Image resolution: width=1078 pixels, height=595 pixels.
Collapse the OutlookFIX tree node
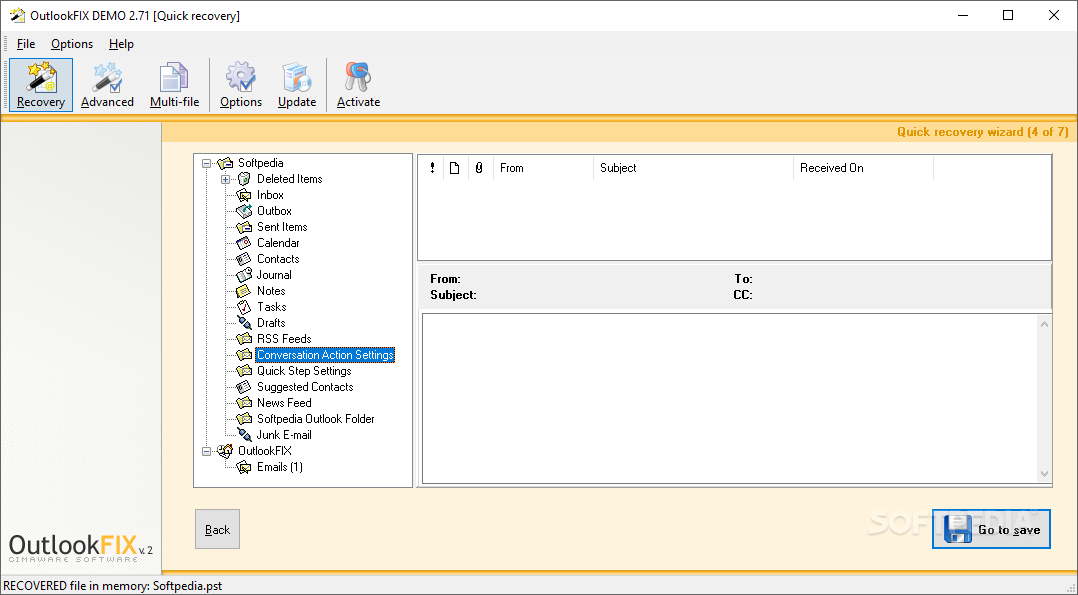(x=206, y=452)
